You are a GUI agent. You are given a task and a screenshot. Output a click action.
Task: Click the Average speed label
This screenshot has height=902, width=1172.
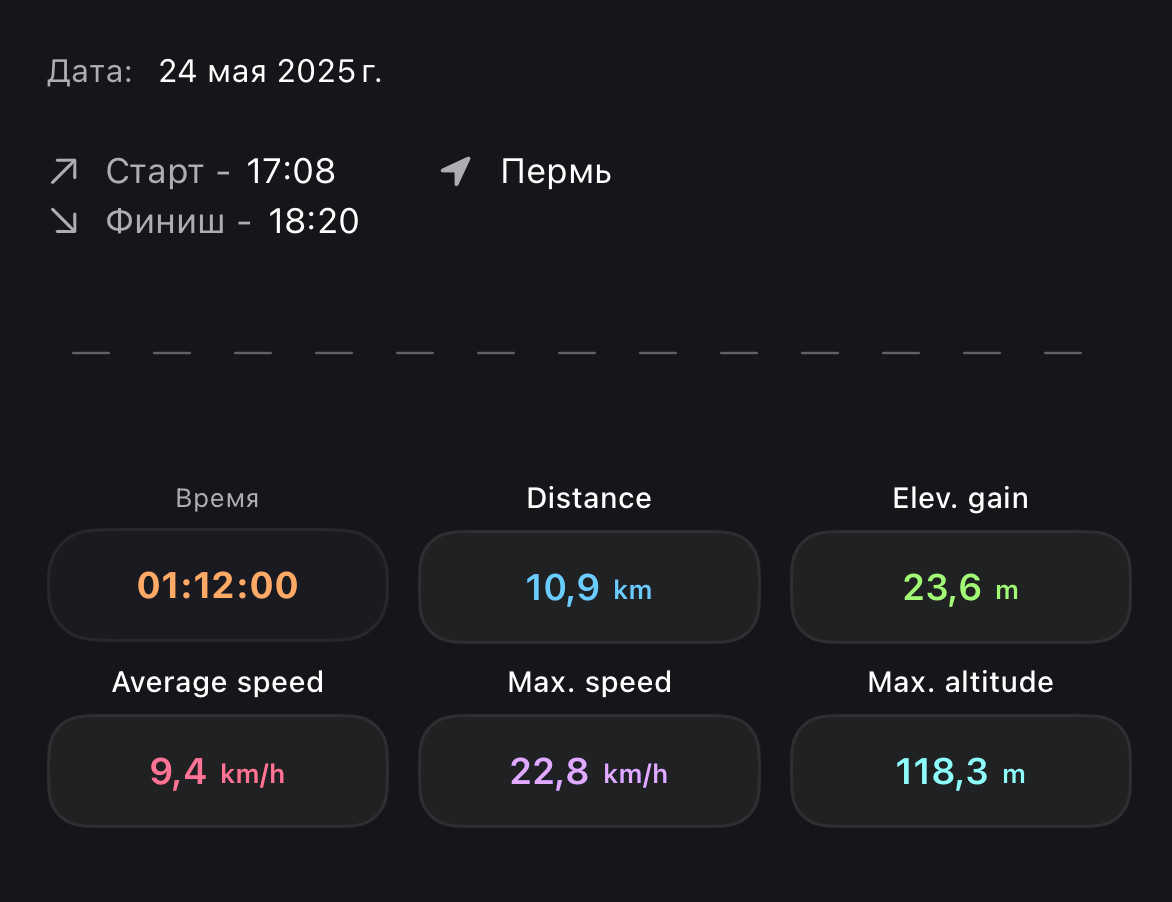218,682
